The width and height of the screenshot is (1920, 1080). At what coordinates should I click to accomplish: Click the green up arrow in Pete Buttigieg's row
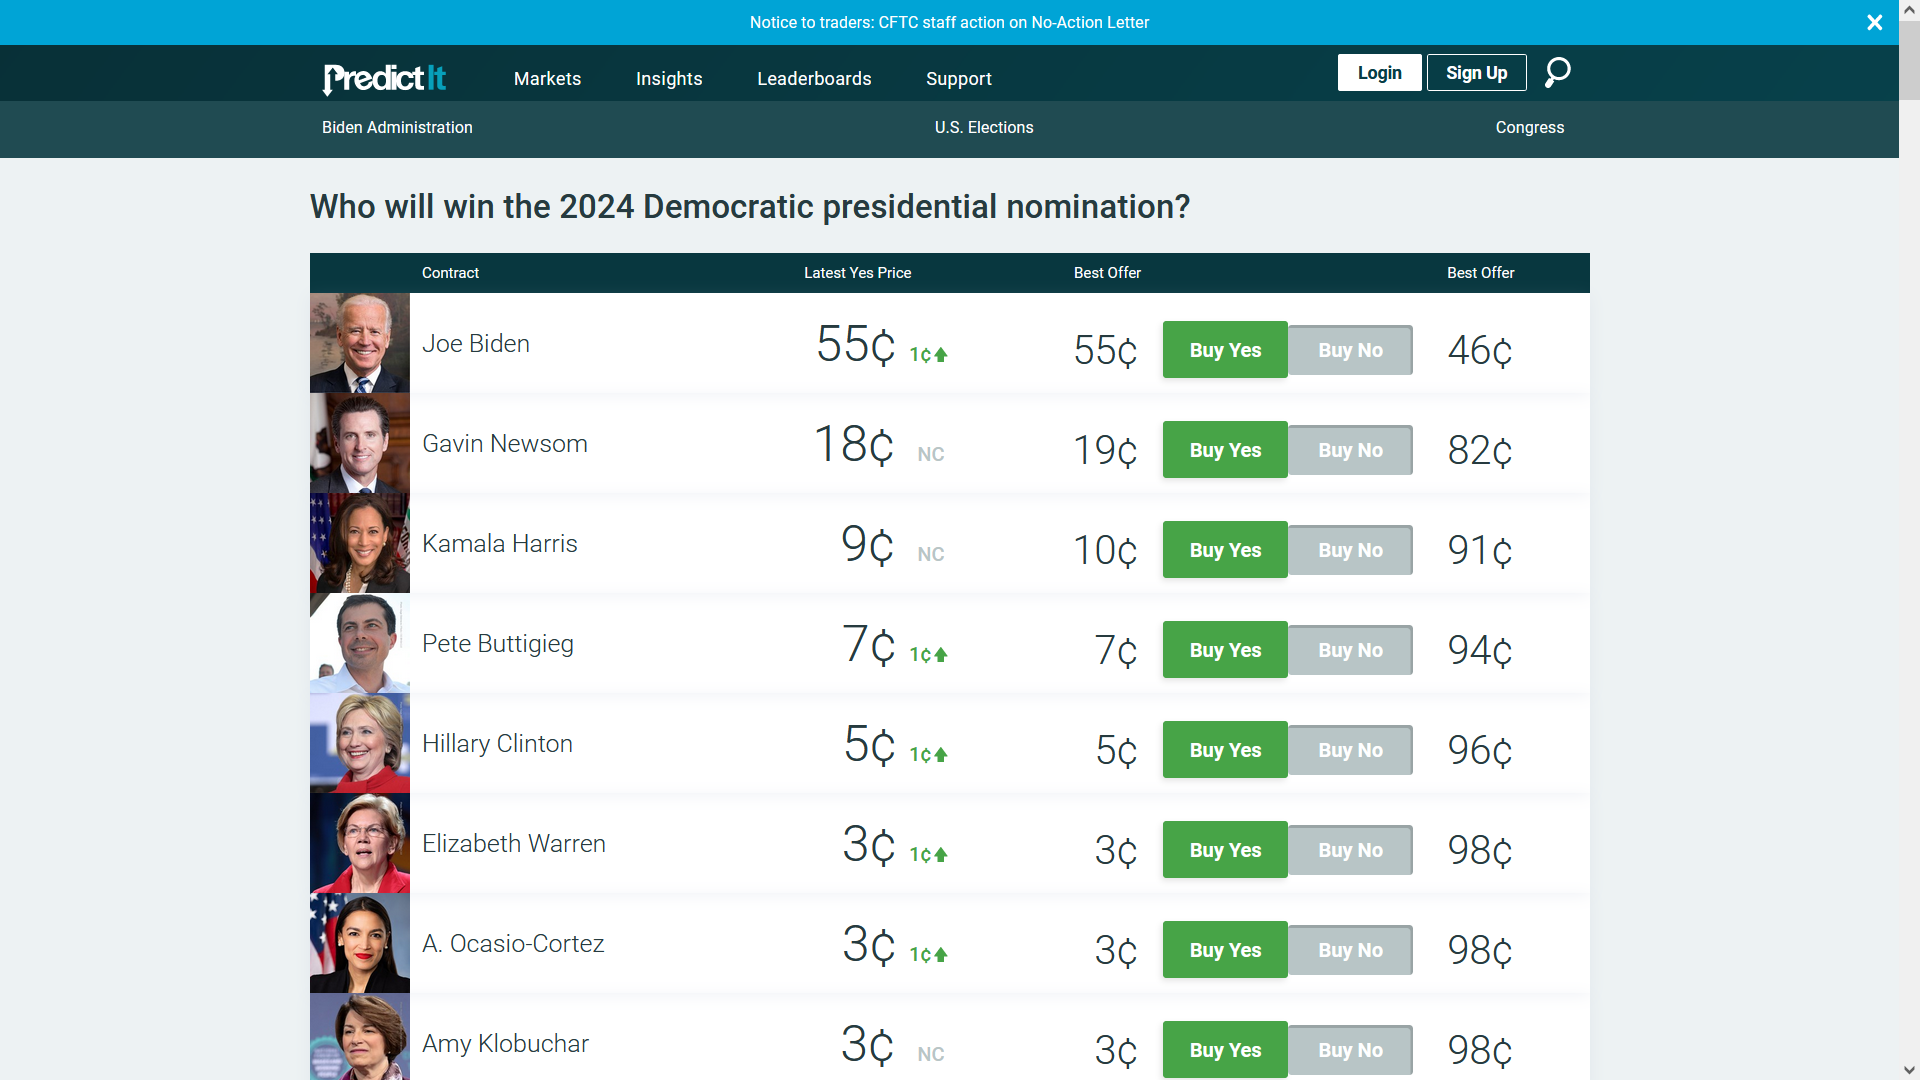(941, 655)
